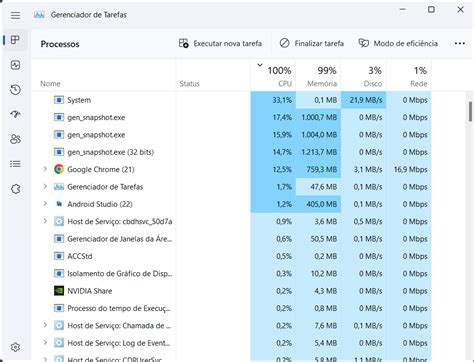Image resolution: width=474 pixels, height=362 pixels.
Task: Click the Android Studio process icon
Action: [59, 204]
